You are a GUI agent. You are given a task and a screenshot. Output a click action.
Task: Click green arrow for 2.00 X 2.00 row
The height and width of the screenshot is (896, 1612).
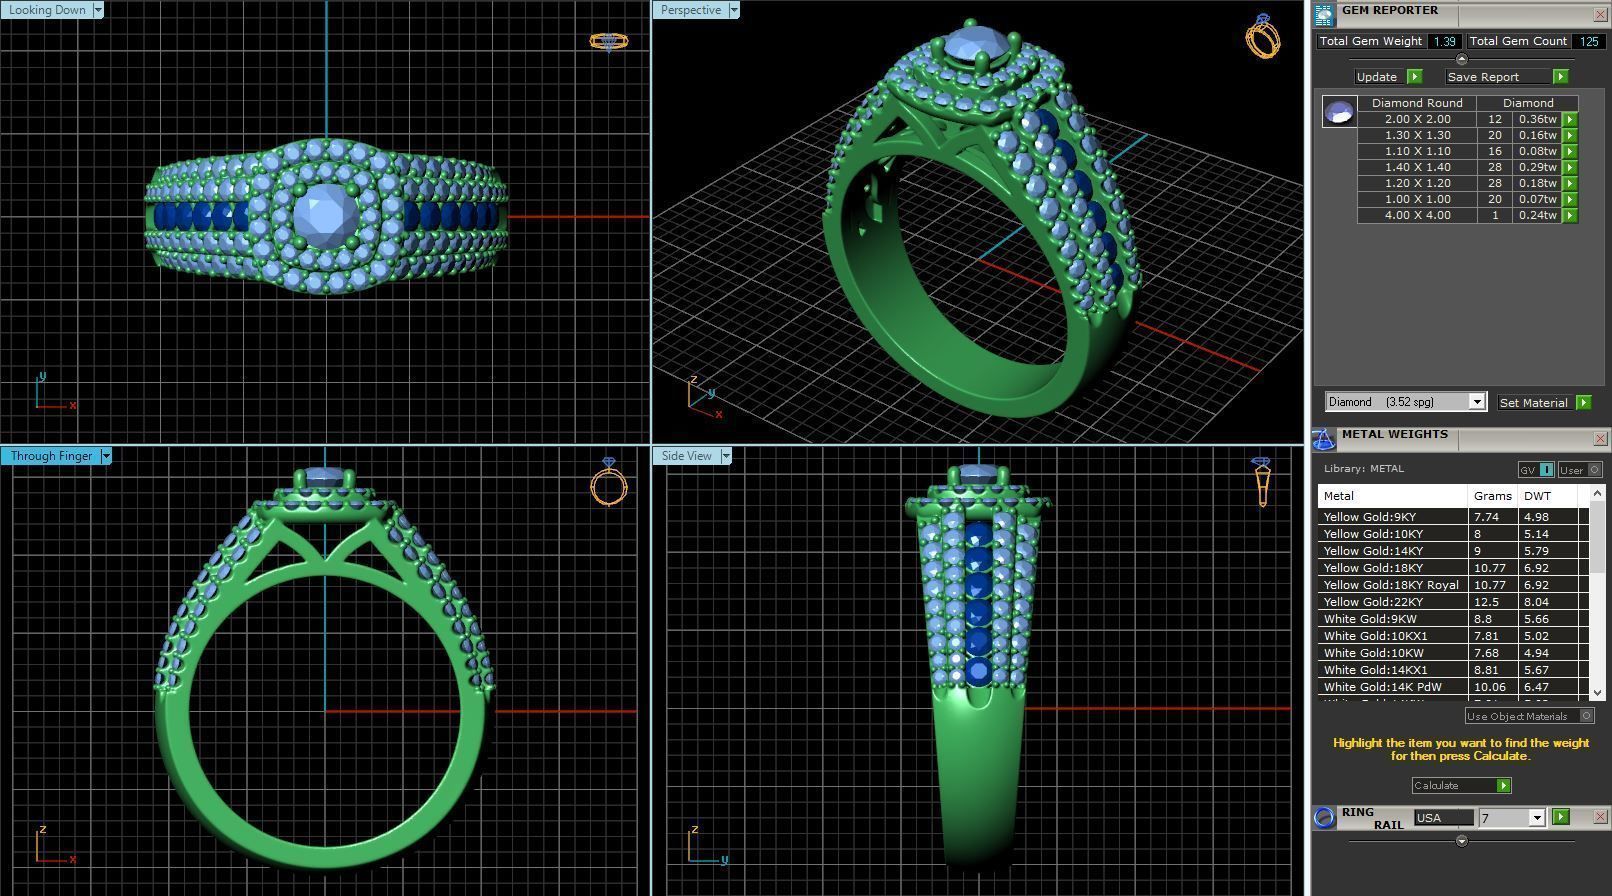click(x=1570, y=119)
